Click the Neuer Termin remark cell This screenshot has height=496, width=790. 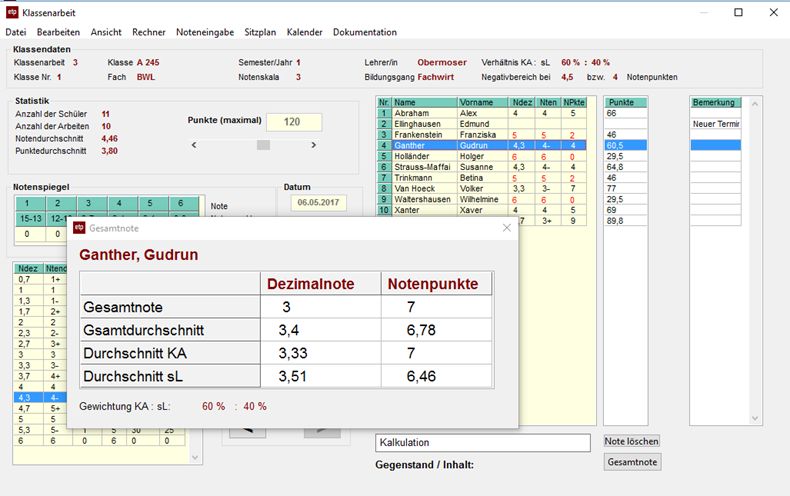coord(714,124)
